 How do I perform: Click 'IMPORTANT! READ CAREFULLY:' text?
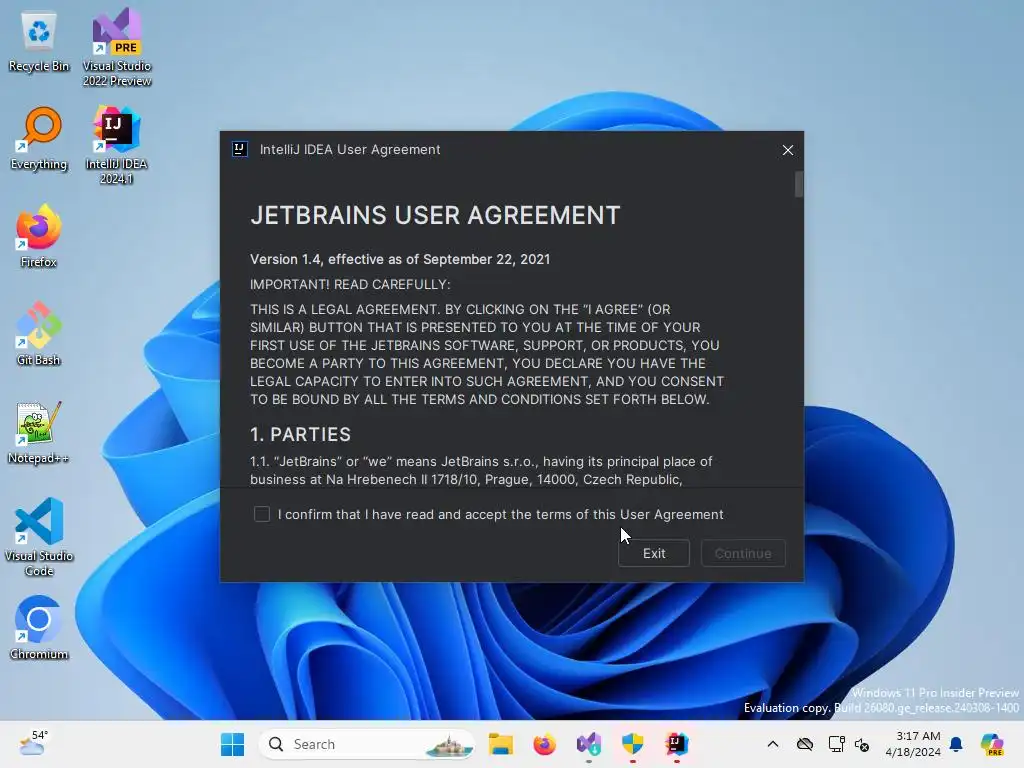point(350,285)
